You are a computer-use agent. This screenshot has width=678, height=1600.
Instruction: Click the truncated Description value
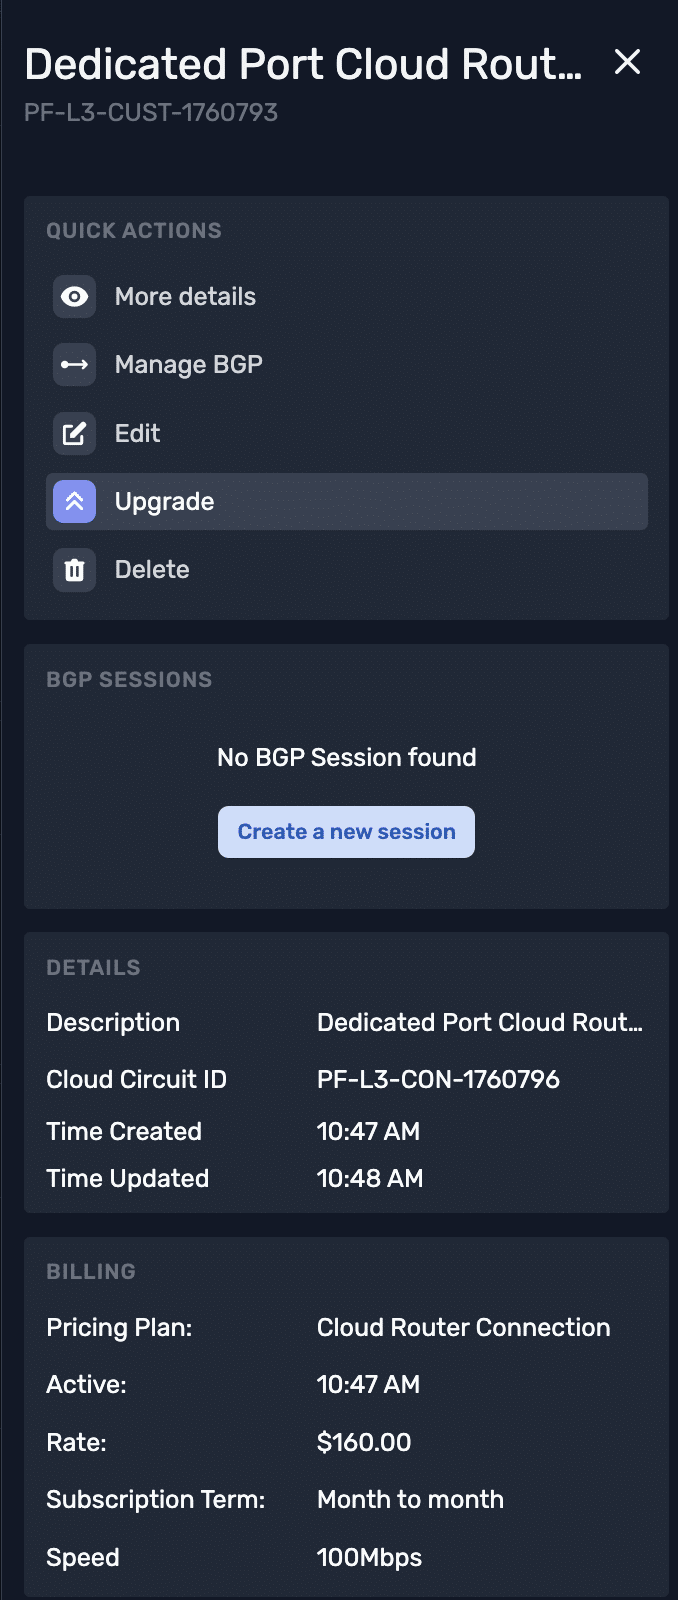point(480,1022)
